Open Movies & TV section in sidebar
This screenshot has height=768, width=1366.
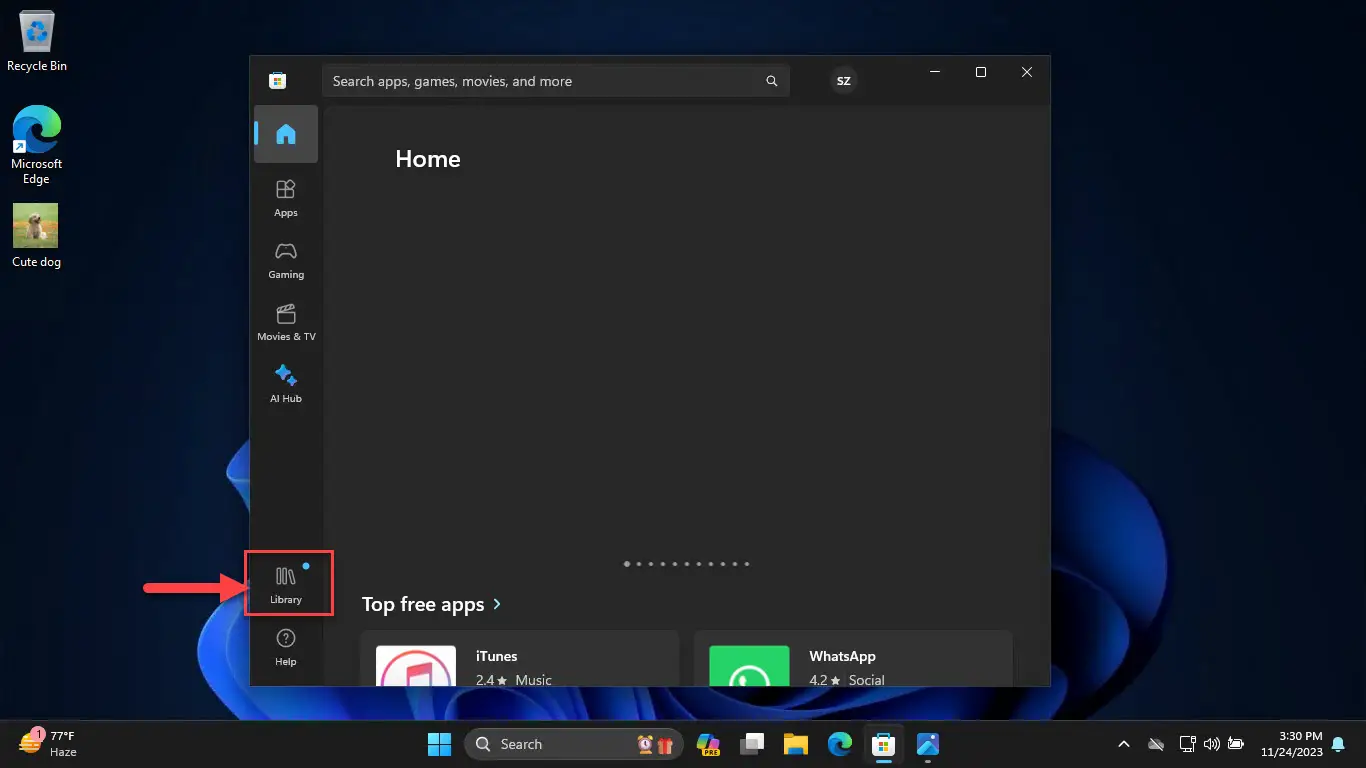point(286,321)
